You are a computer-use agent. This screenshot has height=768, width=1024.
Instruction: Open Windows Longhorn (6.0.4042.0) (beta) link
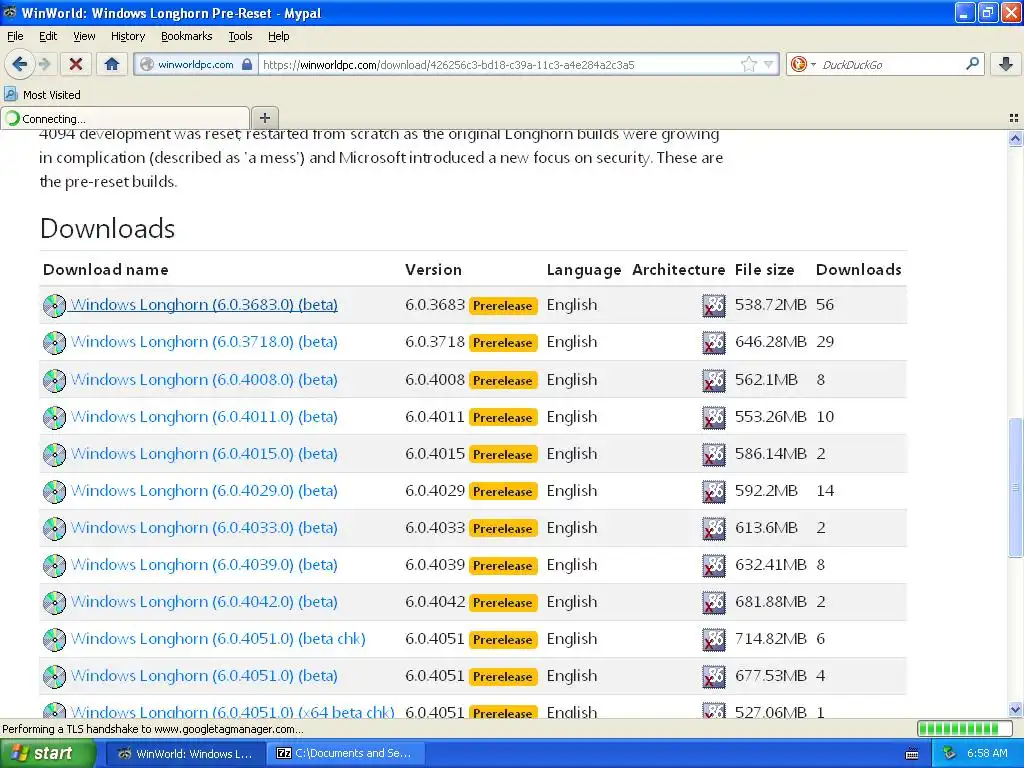[204, 602]
